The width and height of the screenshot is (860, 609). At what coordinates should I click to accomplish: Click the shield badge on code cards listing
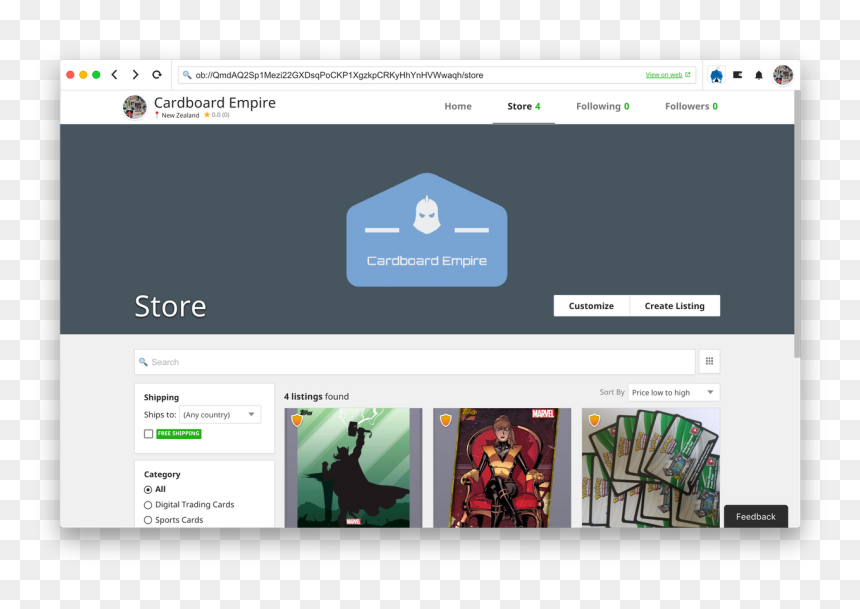coord(594,421)
